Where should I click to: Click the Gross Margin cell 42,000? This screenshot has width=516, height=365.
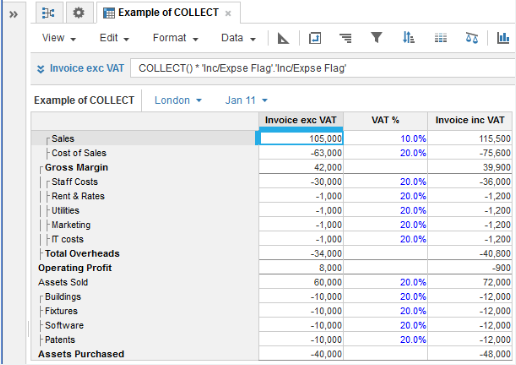[x=301, y=167]
